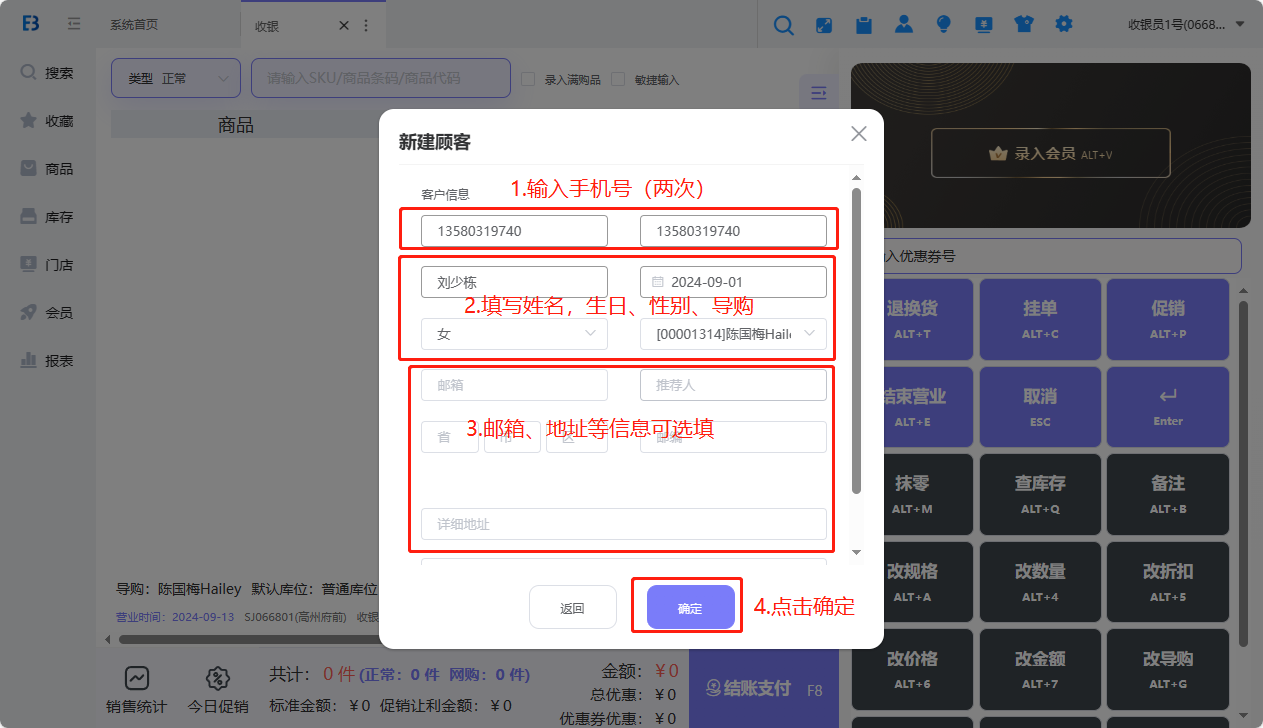Screen dimensions: 1263x728
Task: Open the user profile icon in top bar
Action: [x=904, y=25]
